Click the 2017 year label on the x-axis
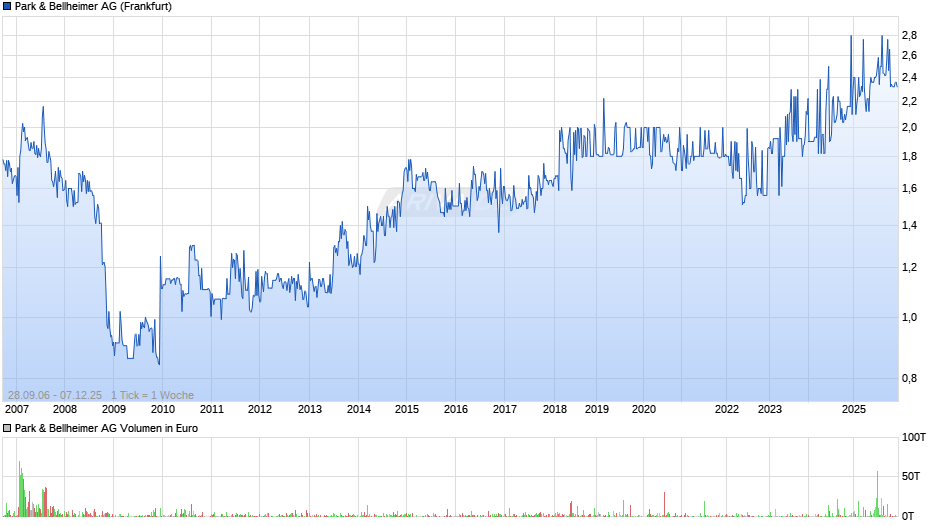Screen dimensions: 940x526 pyautogui.click(x=505, y=409)
